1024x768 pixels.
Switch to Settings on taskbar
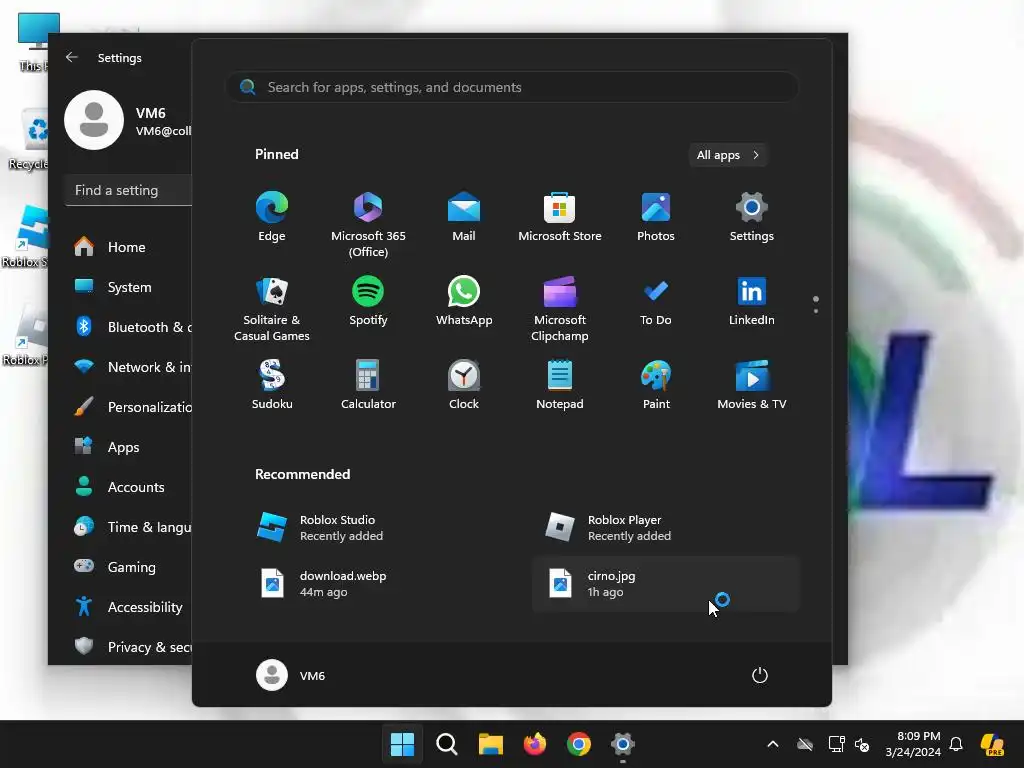tap(622, 744)
